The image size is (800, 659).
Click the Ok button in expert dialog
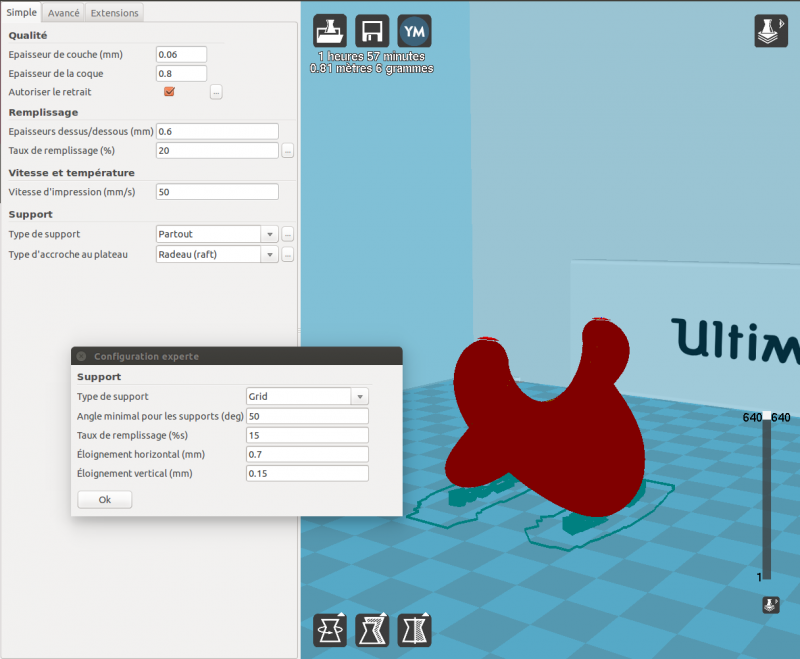tap(105, 500)
